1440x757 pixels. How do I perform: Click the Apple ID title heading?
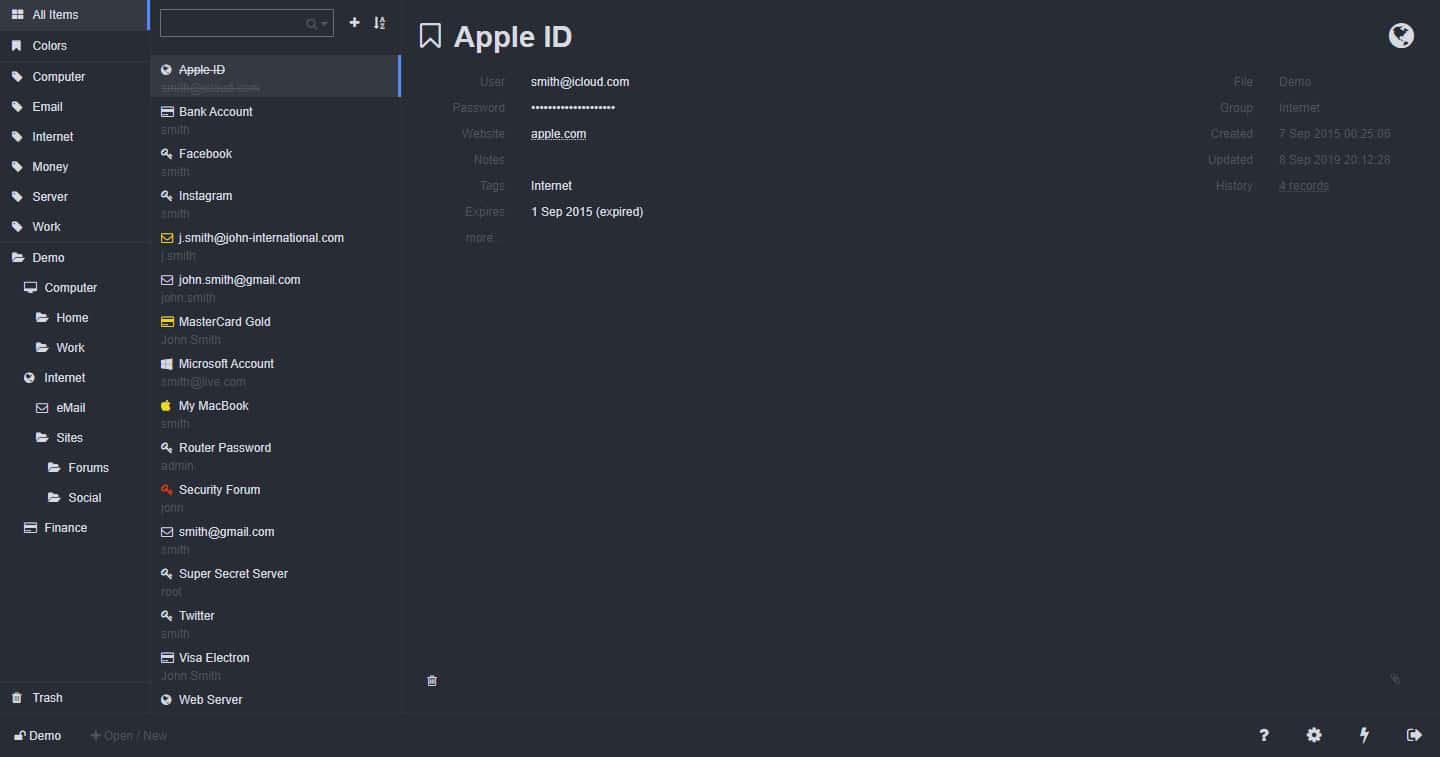(513, 37)
